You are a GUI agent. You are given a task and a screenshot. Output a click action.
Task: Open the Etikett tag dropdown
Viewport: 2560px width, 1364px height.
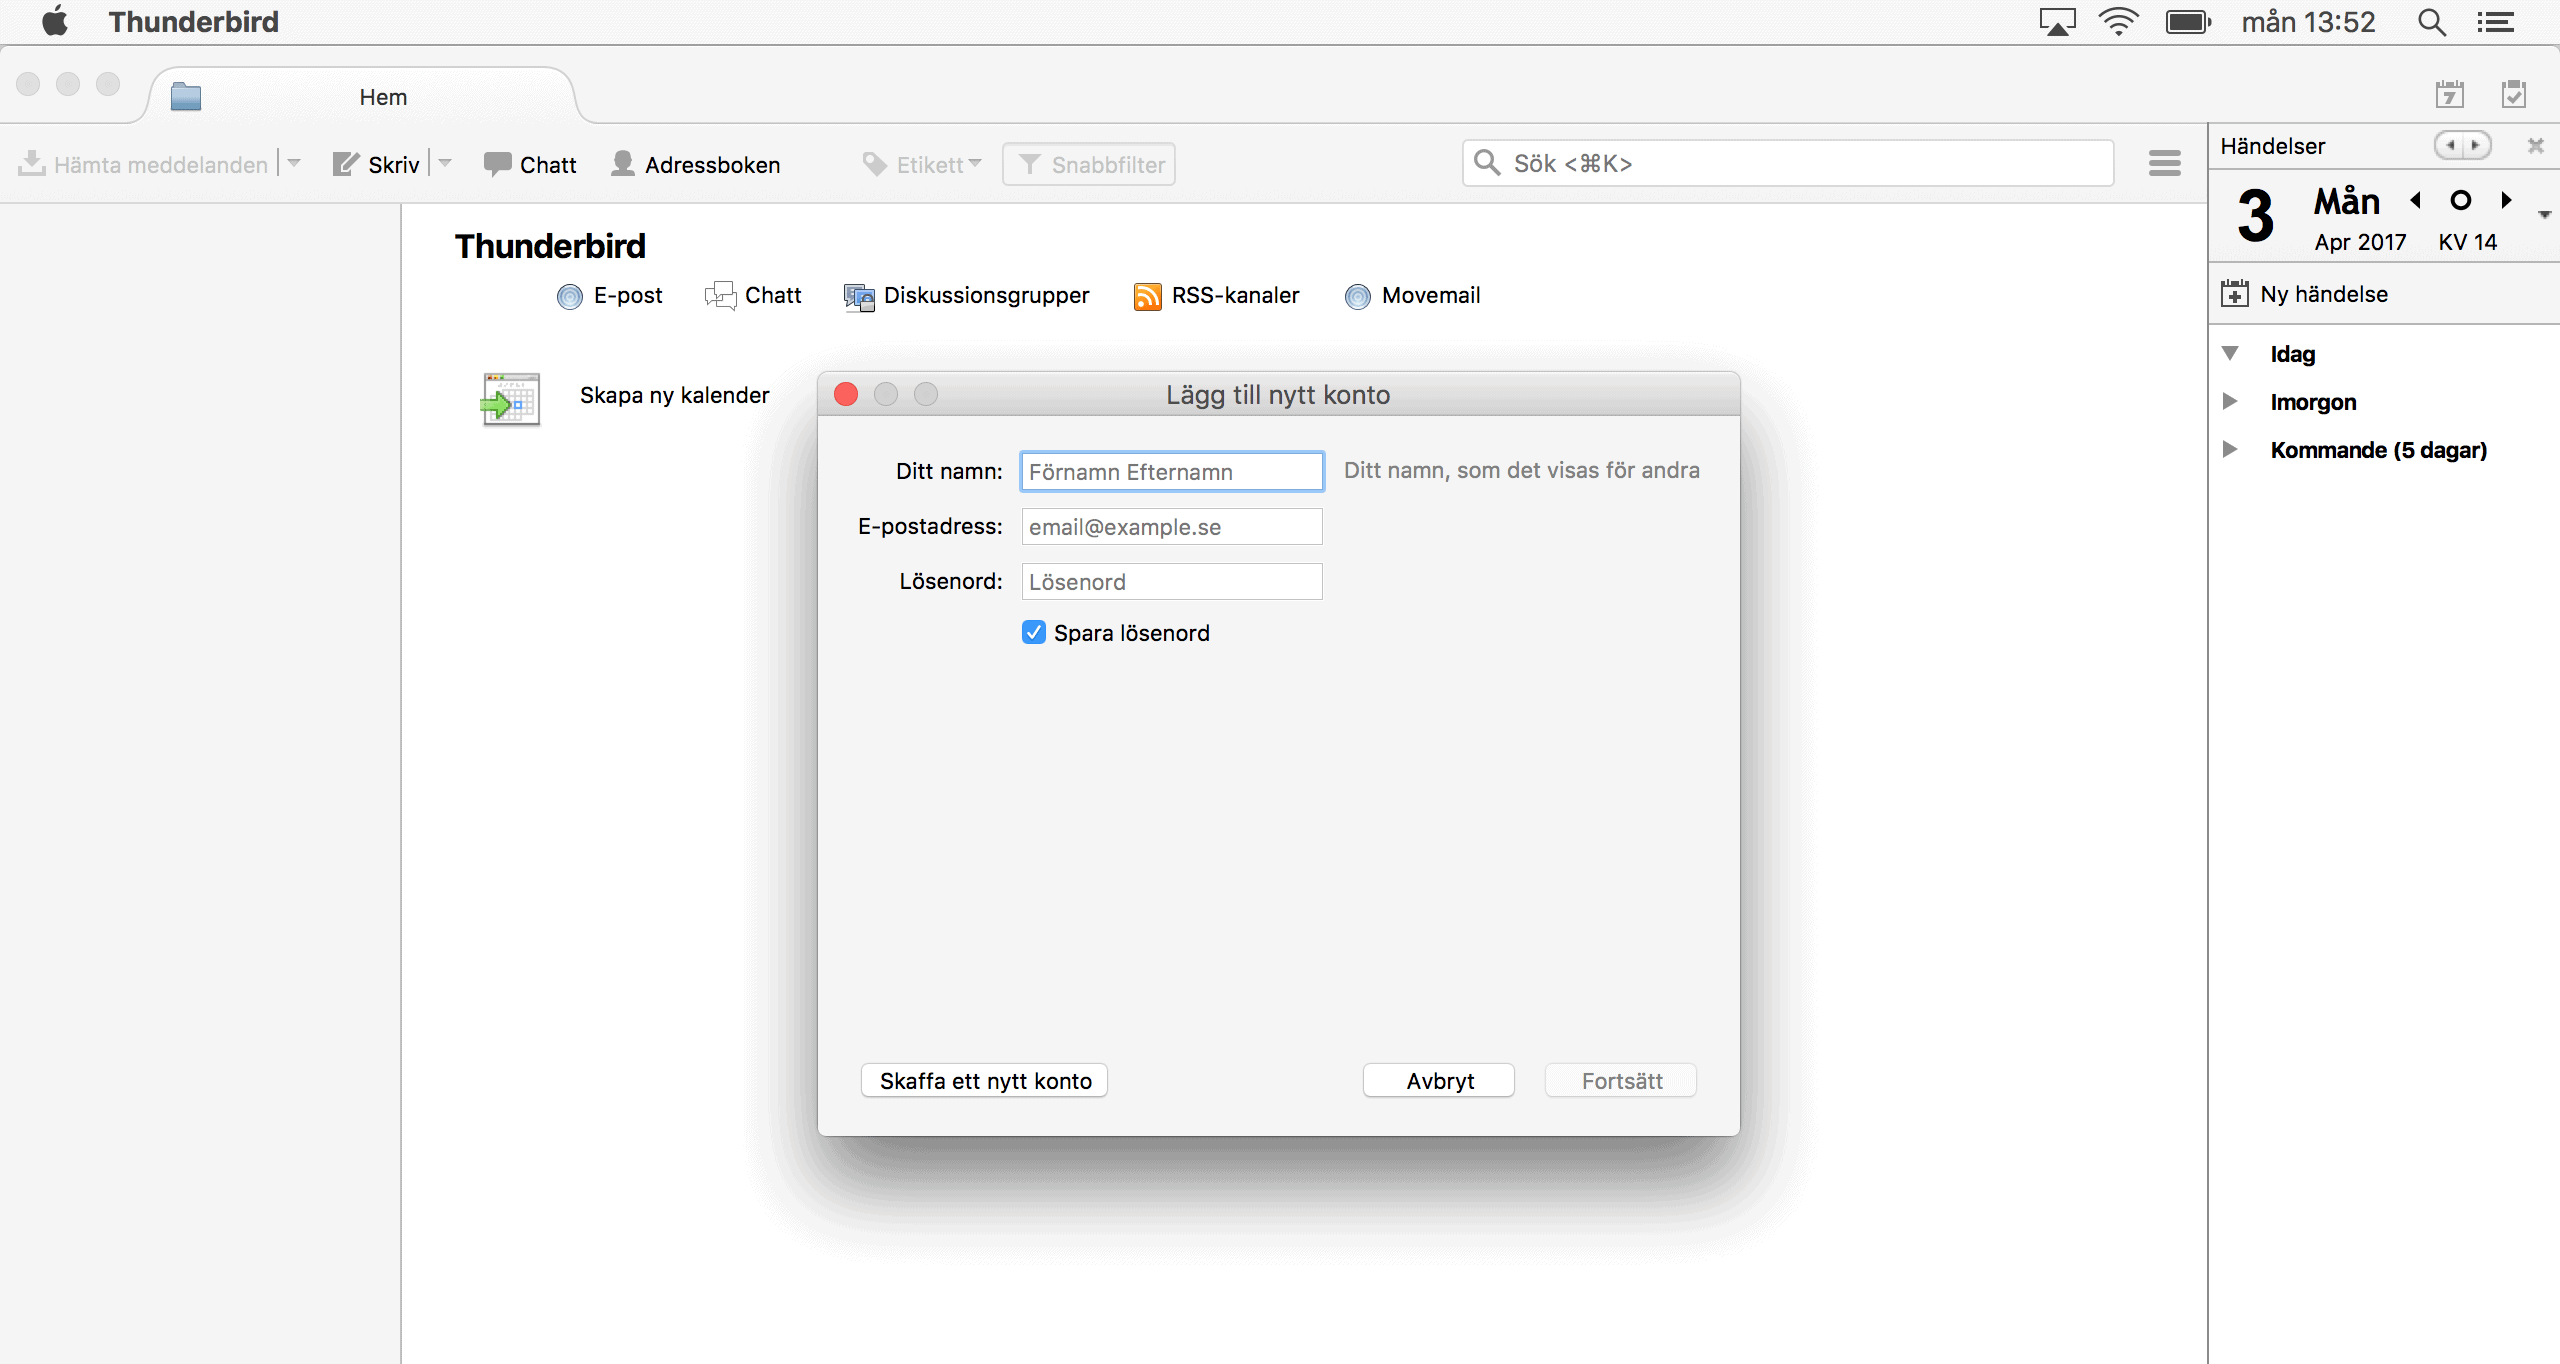tap(922, 164)
